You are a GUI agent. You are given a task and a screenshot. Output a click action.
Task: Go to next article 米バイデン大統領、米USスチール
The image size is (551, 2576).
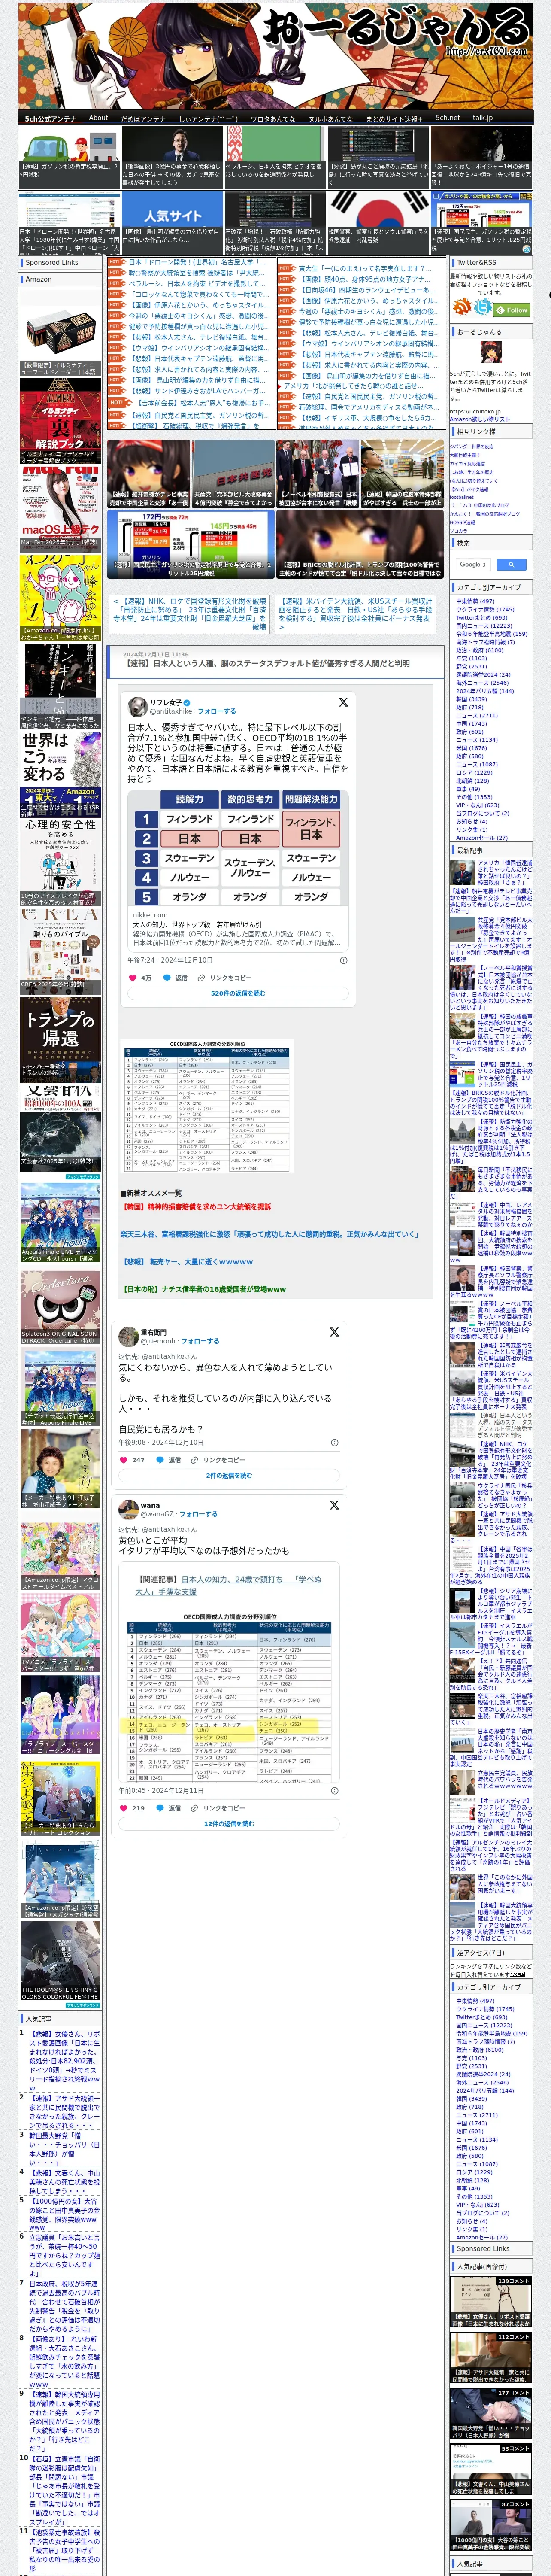(355, 614)
